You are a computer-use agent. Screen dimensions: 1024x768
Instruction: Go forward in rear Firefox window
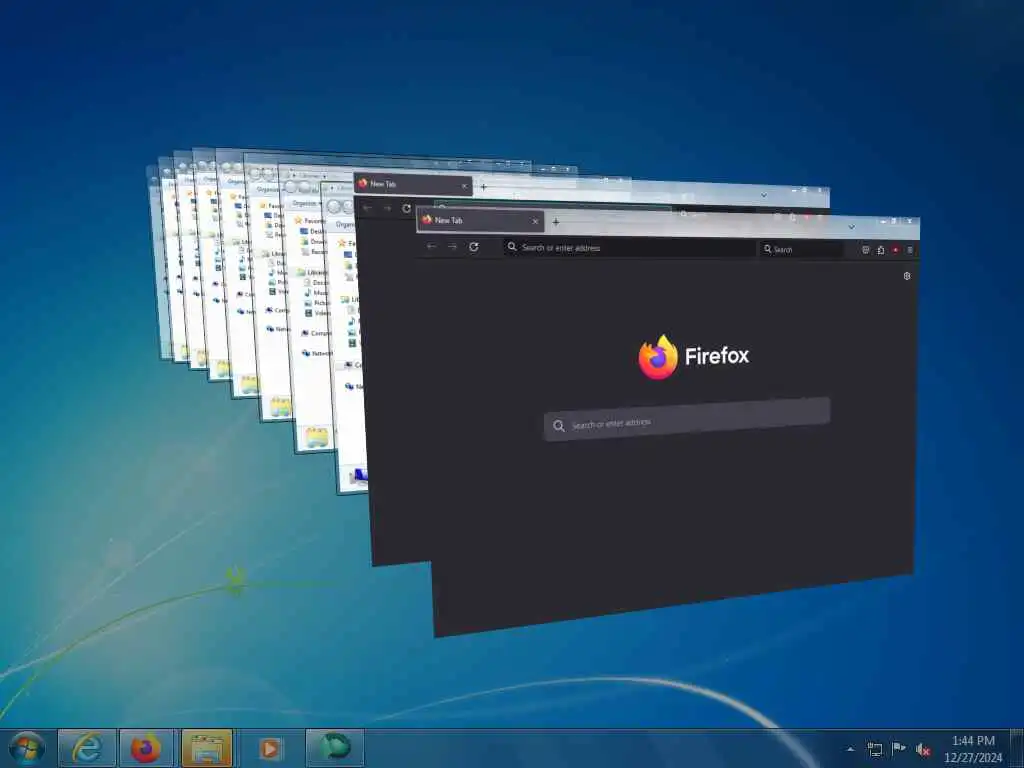click(x=387, y=208)
